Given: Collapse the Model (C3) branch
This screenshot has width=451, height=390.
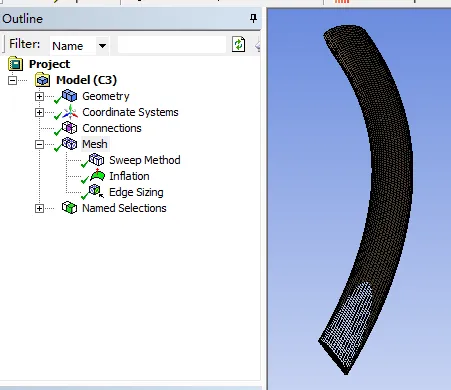Looking at the screenshot, I should point(12,80).
